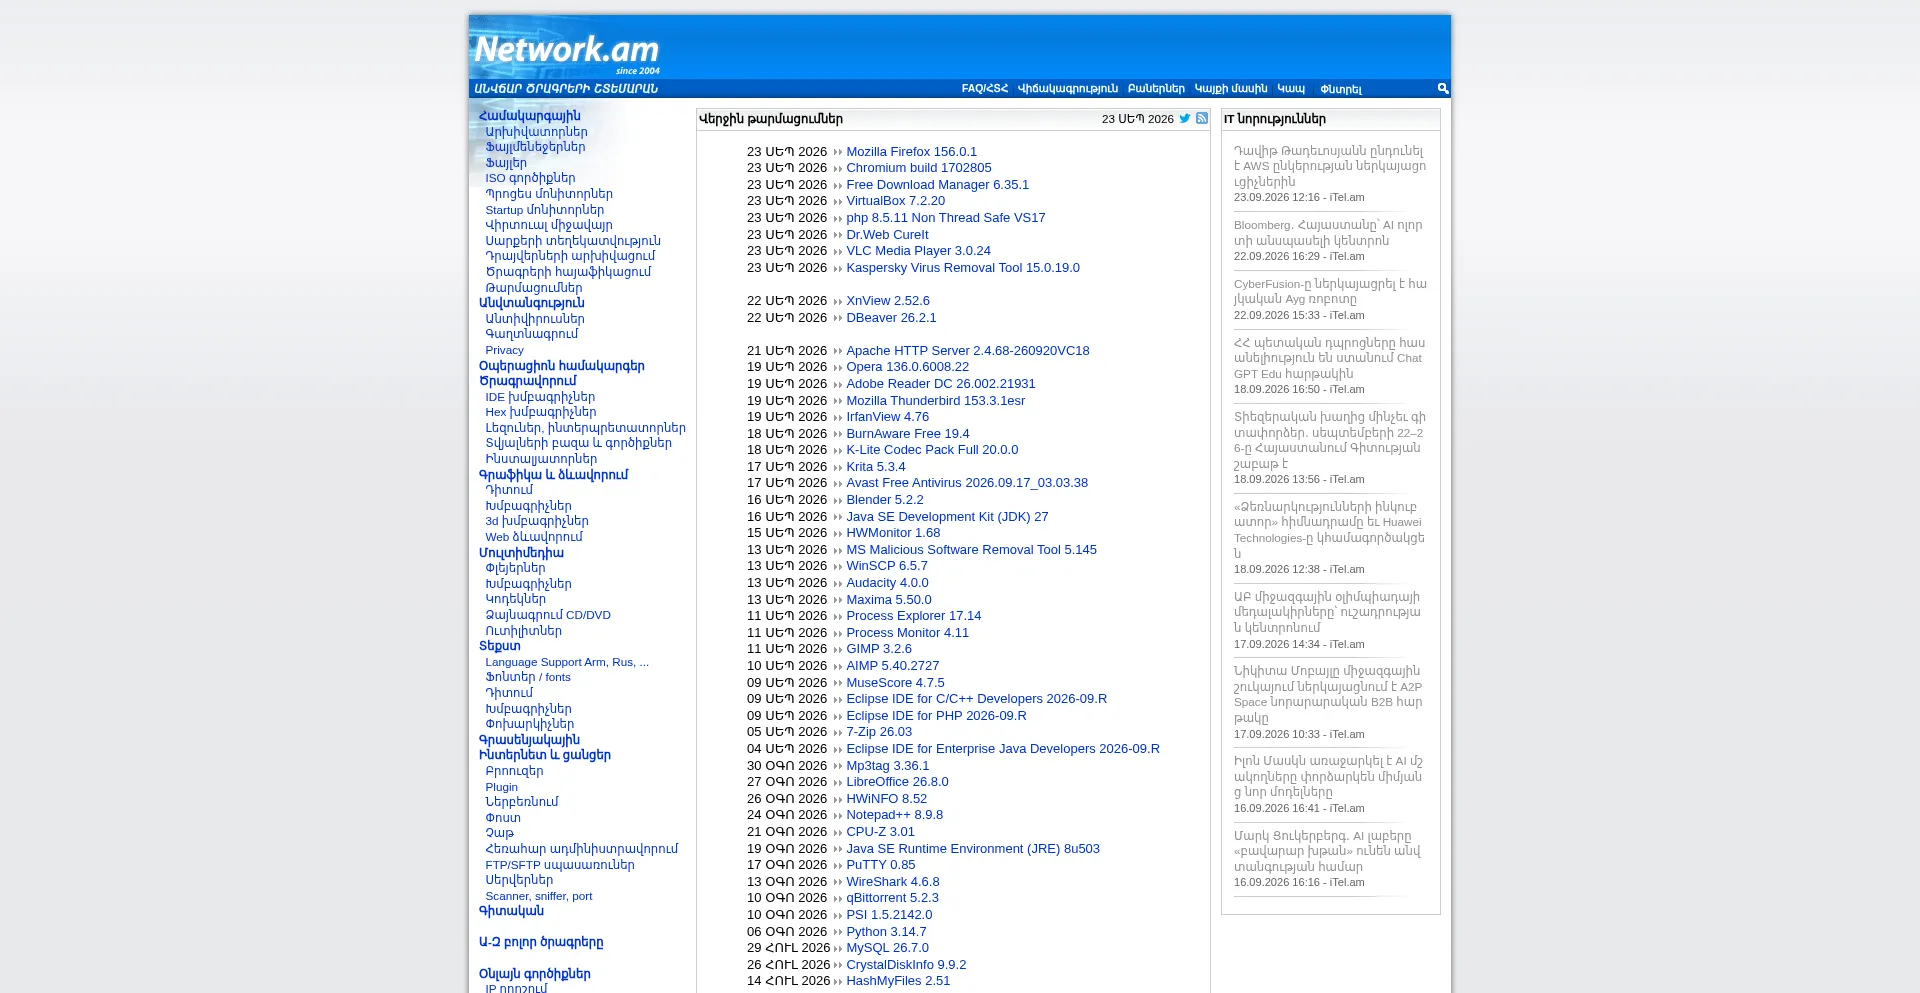1920x993 pixels.
Task: Open the Bloomberg AI news headline
Action: [x=1328, y=233]
